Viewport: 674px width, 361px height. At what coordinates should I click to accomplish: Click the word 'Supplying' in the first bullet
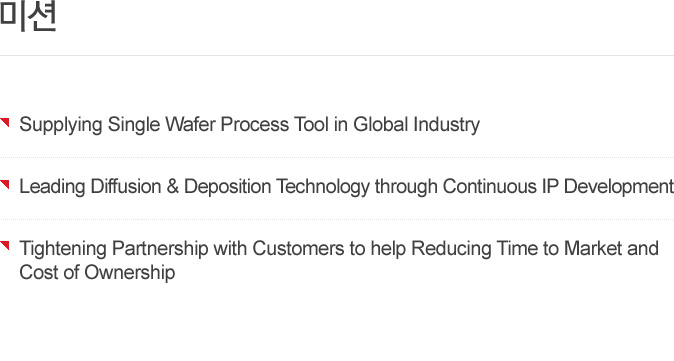(x=61, y=125)
